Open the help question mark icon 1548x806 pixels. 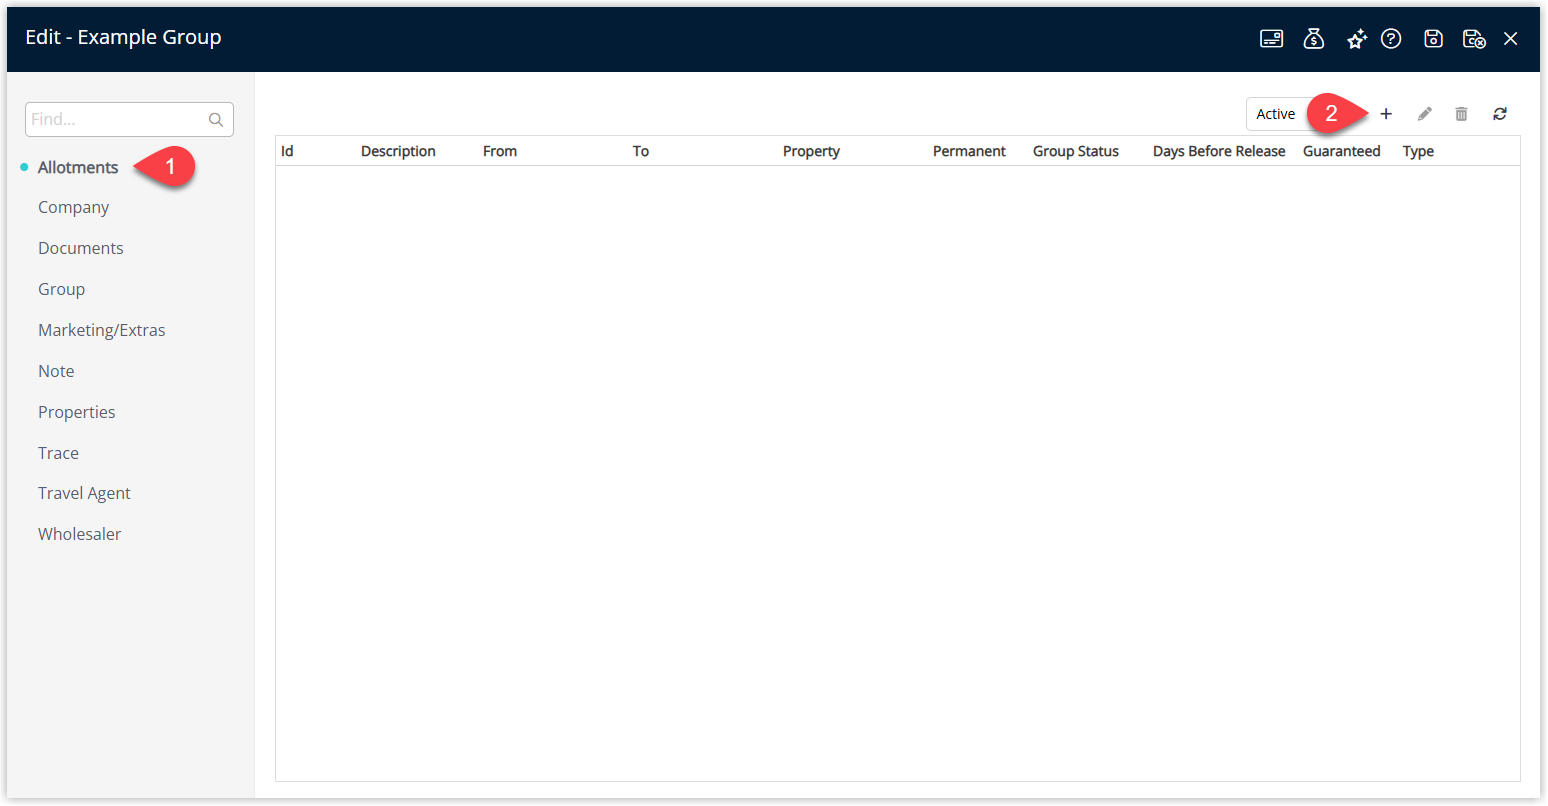pyautogui.click(x=1391, y=38)
